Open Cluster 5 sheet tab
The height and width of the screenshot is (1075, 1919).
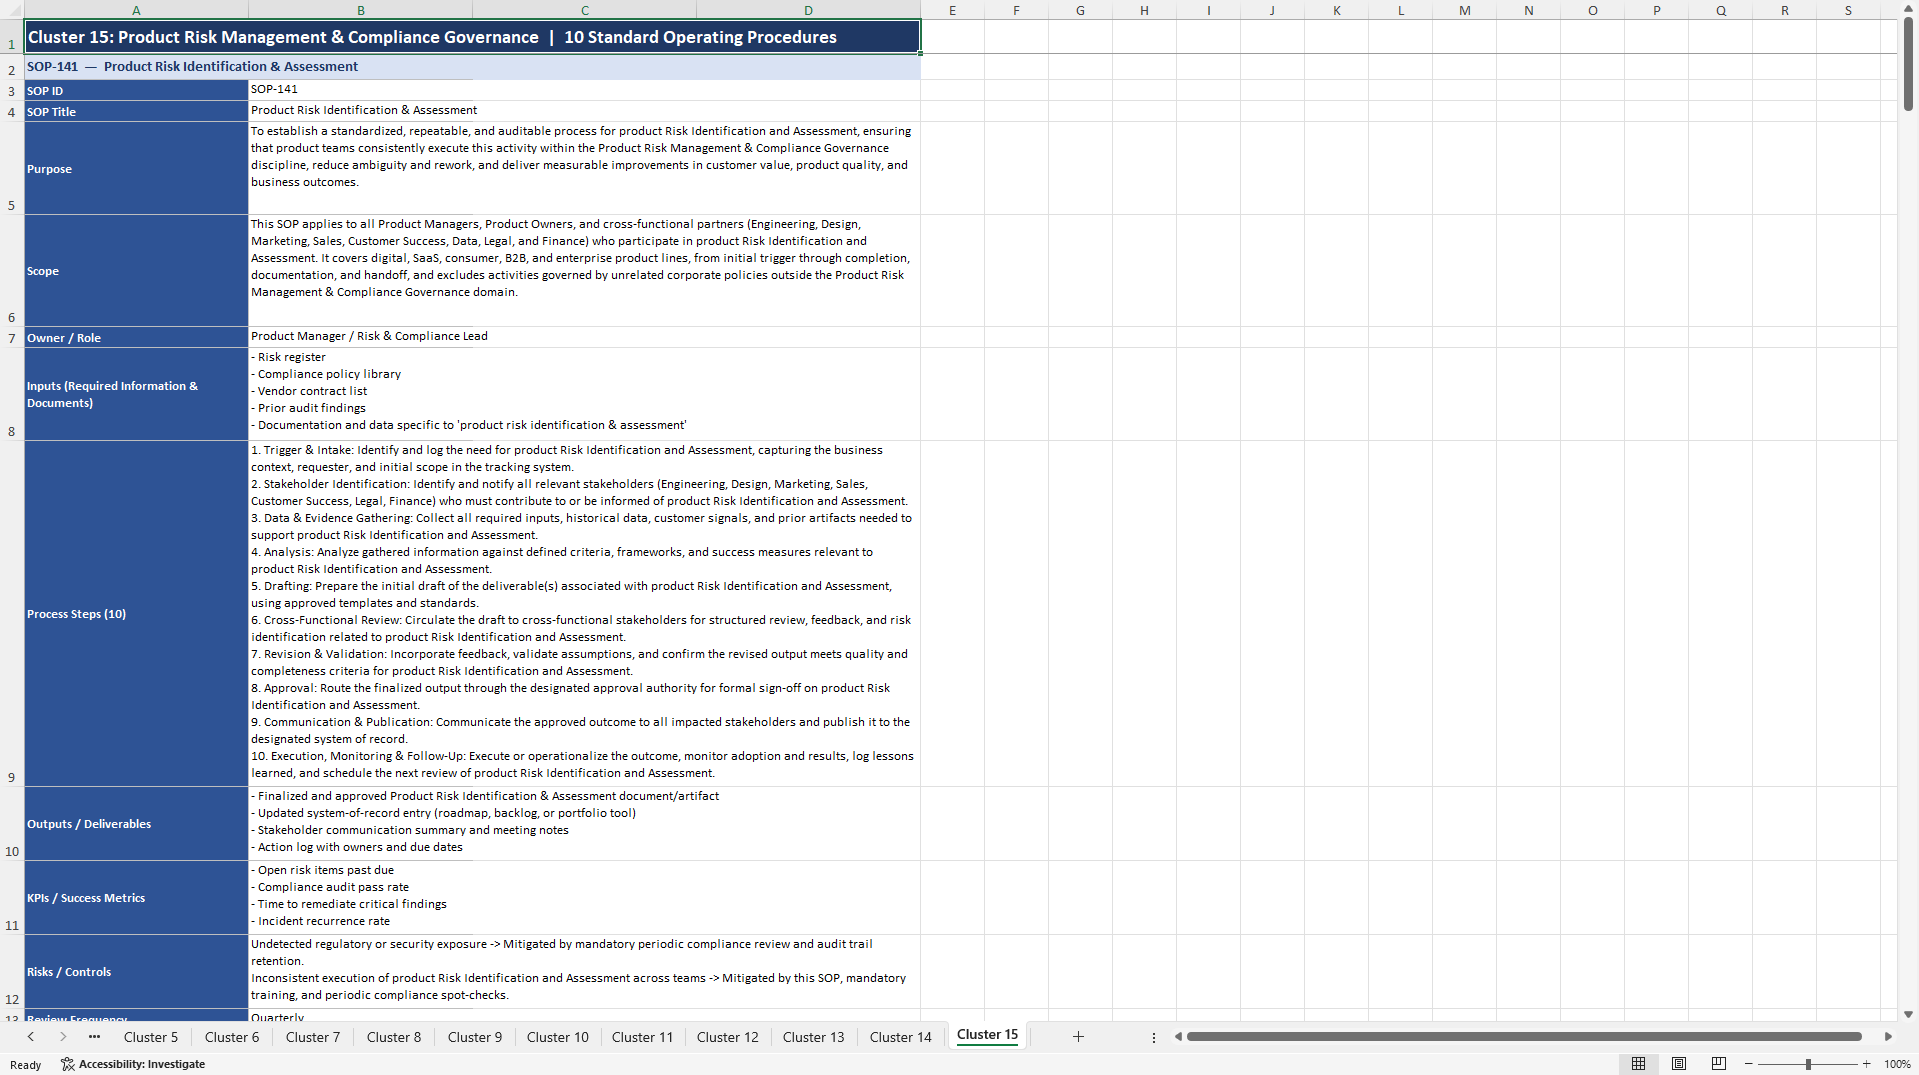click(x=151, y=1037)
